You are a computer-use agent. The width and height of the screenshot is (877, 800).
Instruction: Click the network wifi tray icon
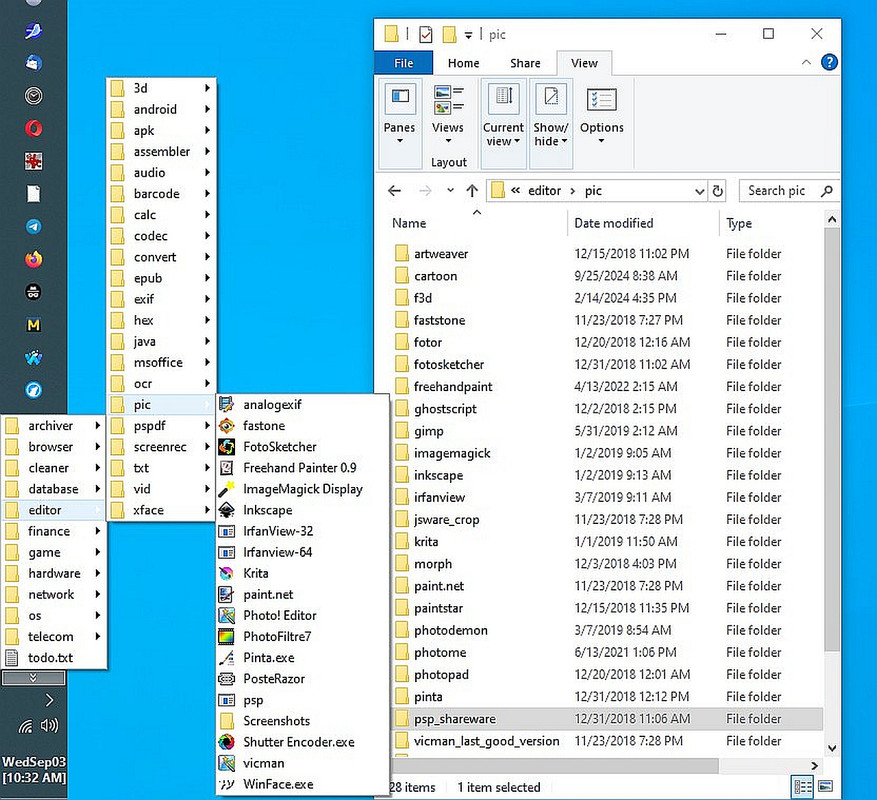coord(26,726)
